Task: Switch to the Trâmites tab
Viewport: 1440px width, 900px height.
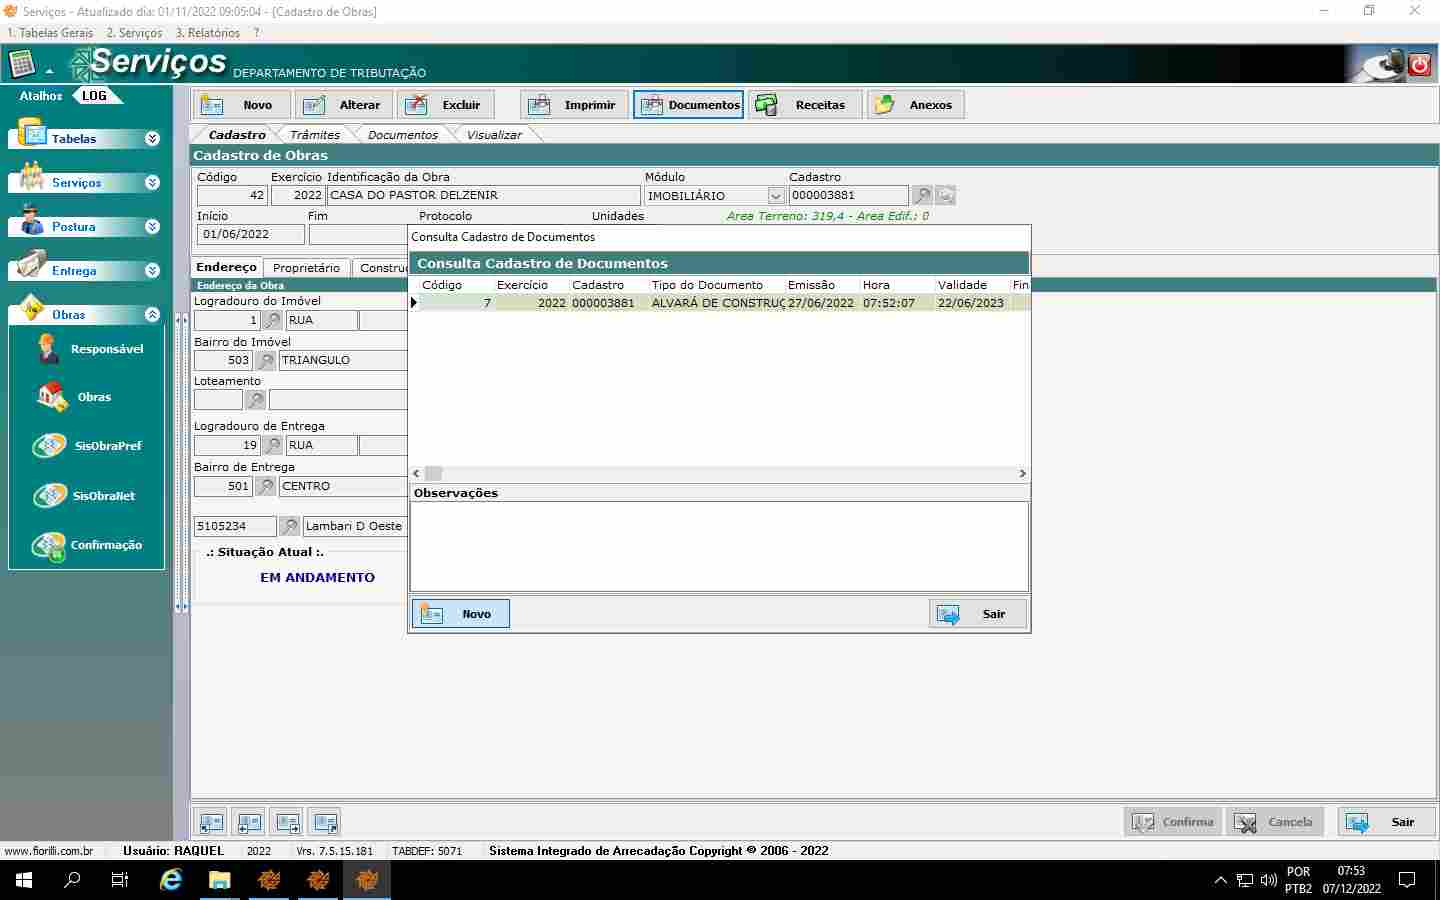Action: [x=314, y=135]
